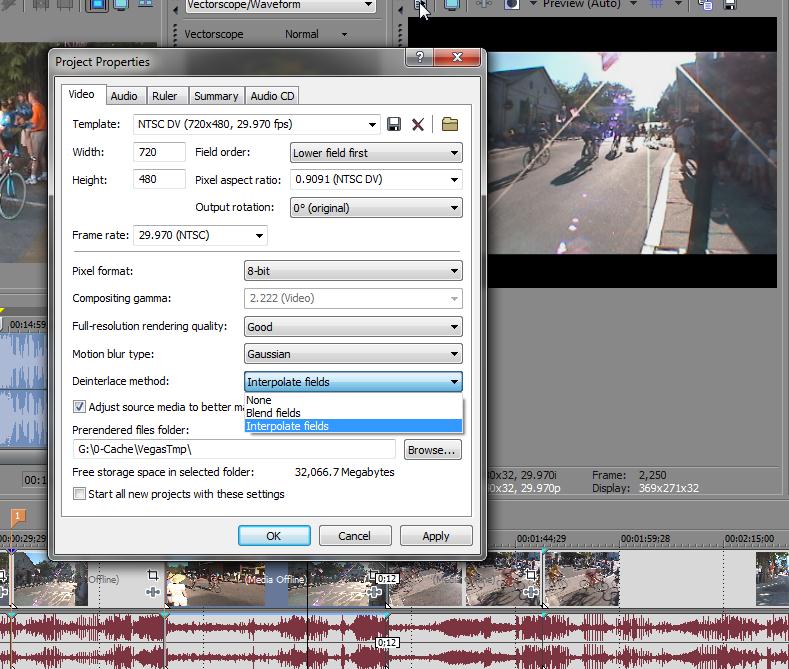The height and width of the screenshot is (669, 789).
Task: Enable 'Start all new projects with these settings'
Action: click(x=80, y=494)
